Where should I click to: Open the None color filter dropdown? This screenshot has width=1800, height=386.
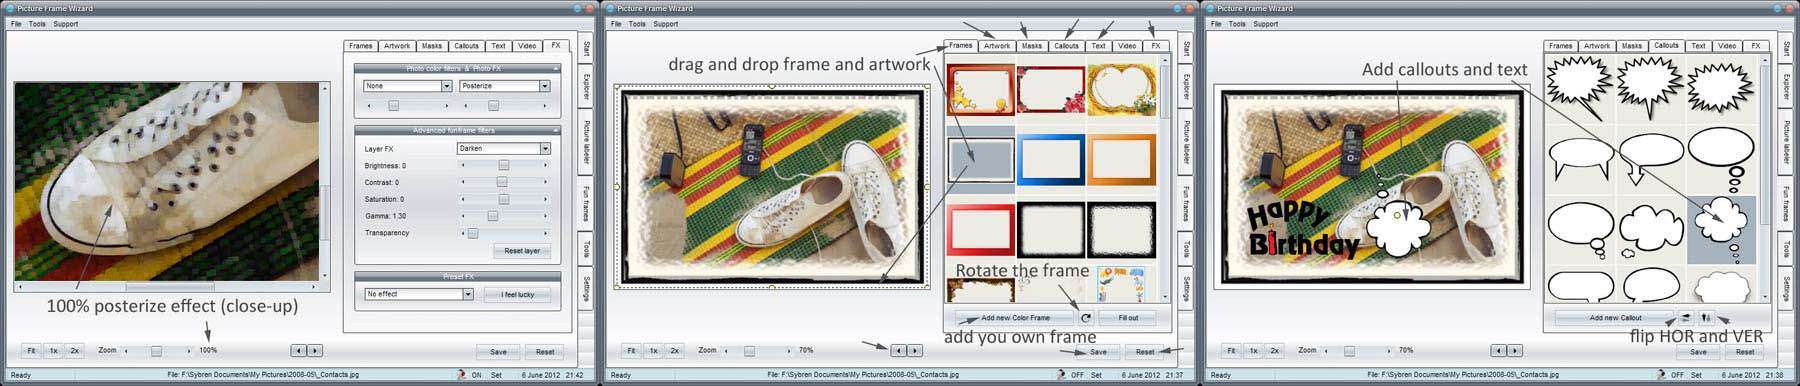(446, 86)
